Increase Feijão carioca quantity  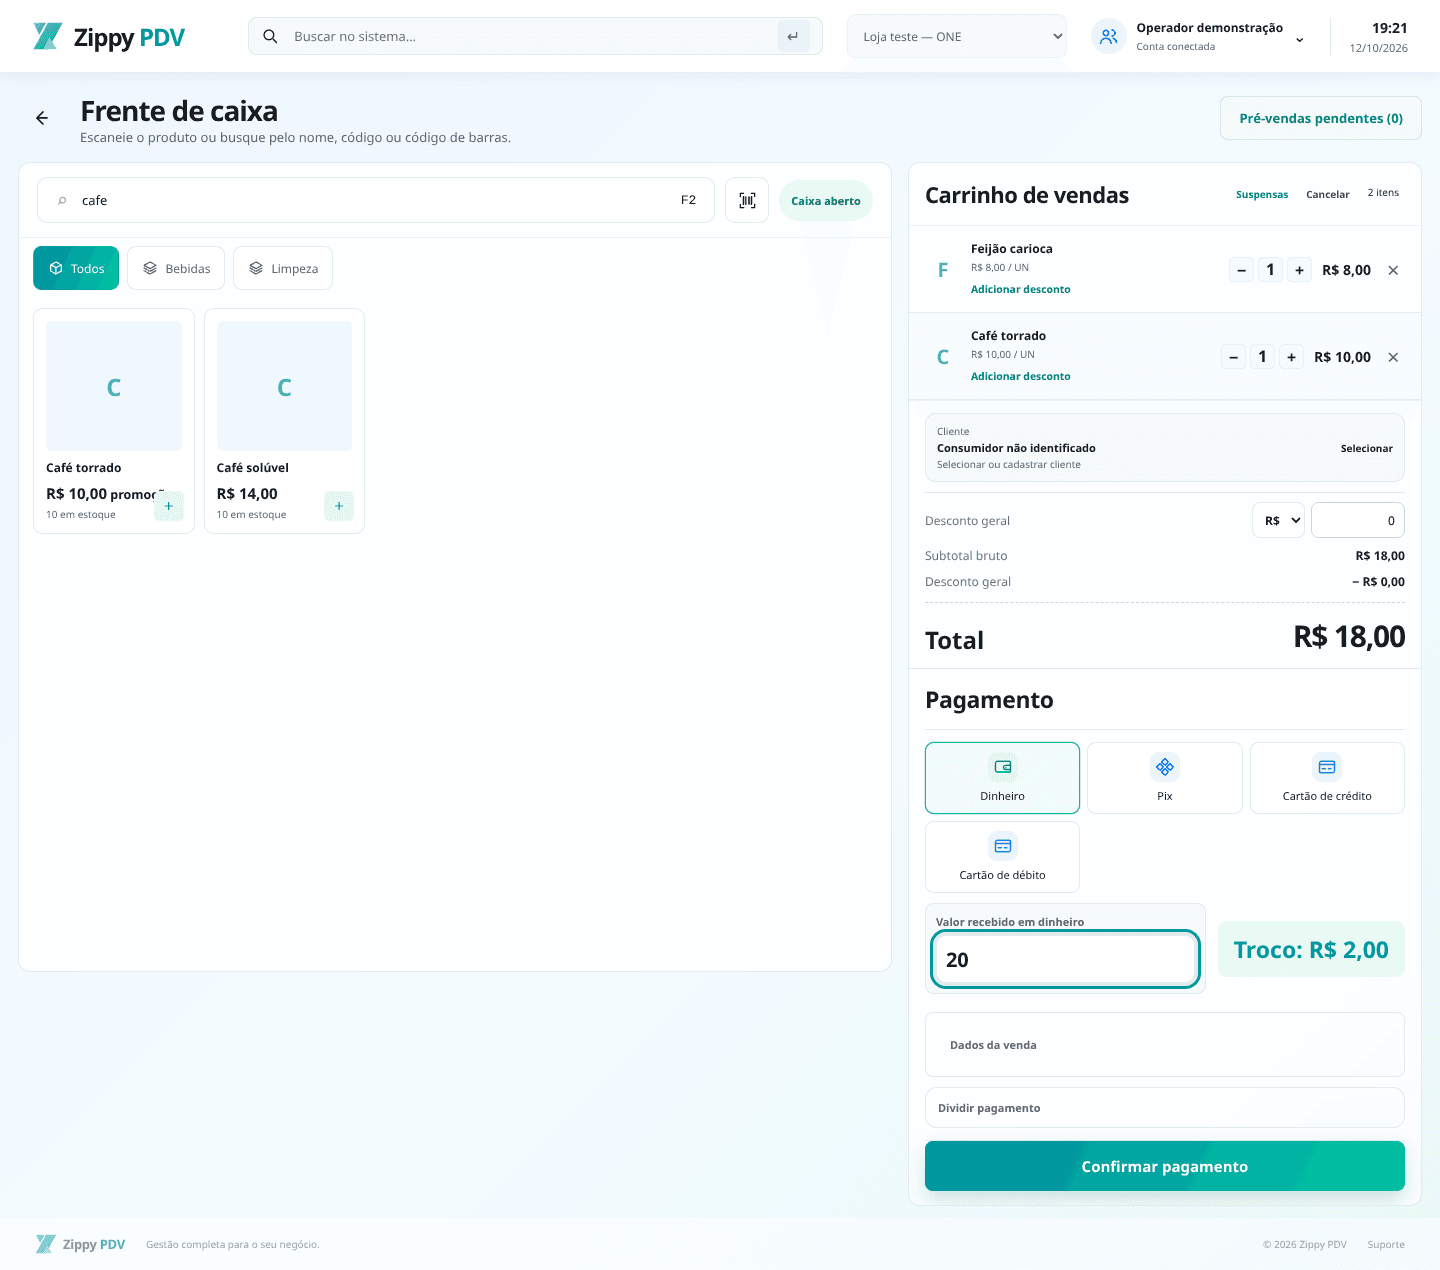1299,270
